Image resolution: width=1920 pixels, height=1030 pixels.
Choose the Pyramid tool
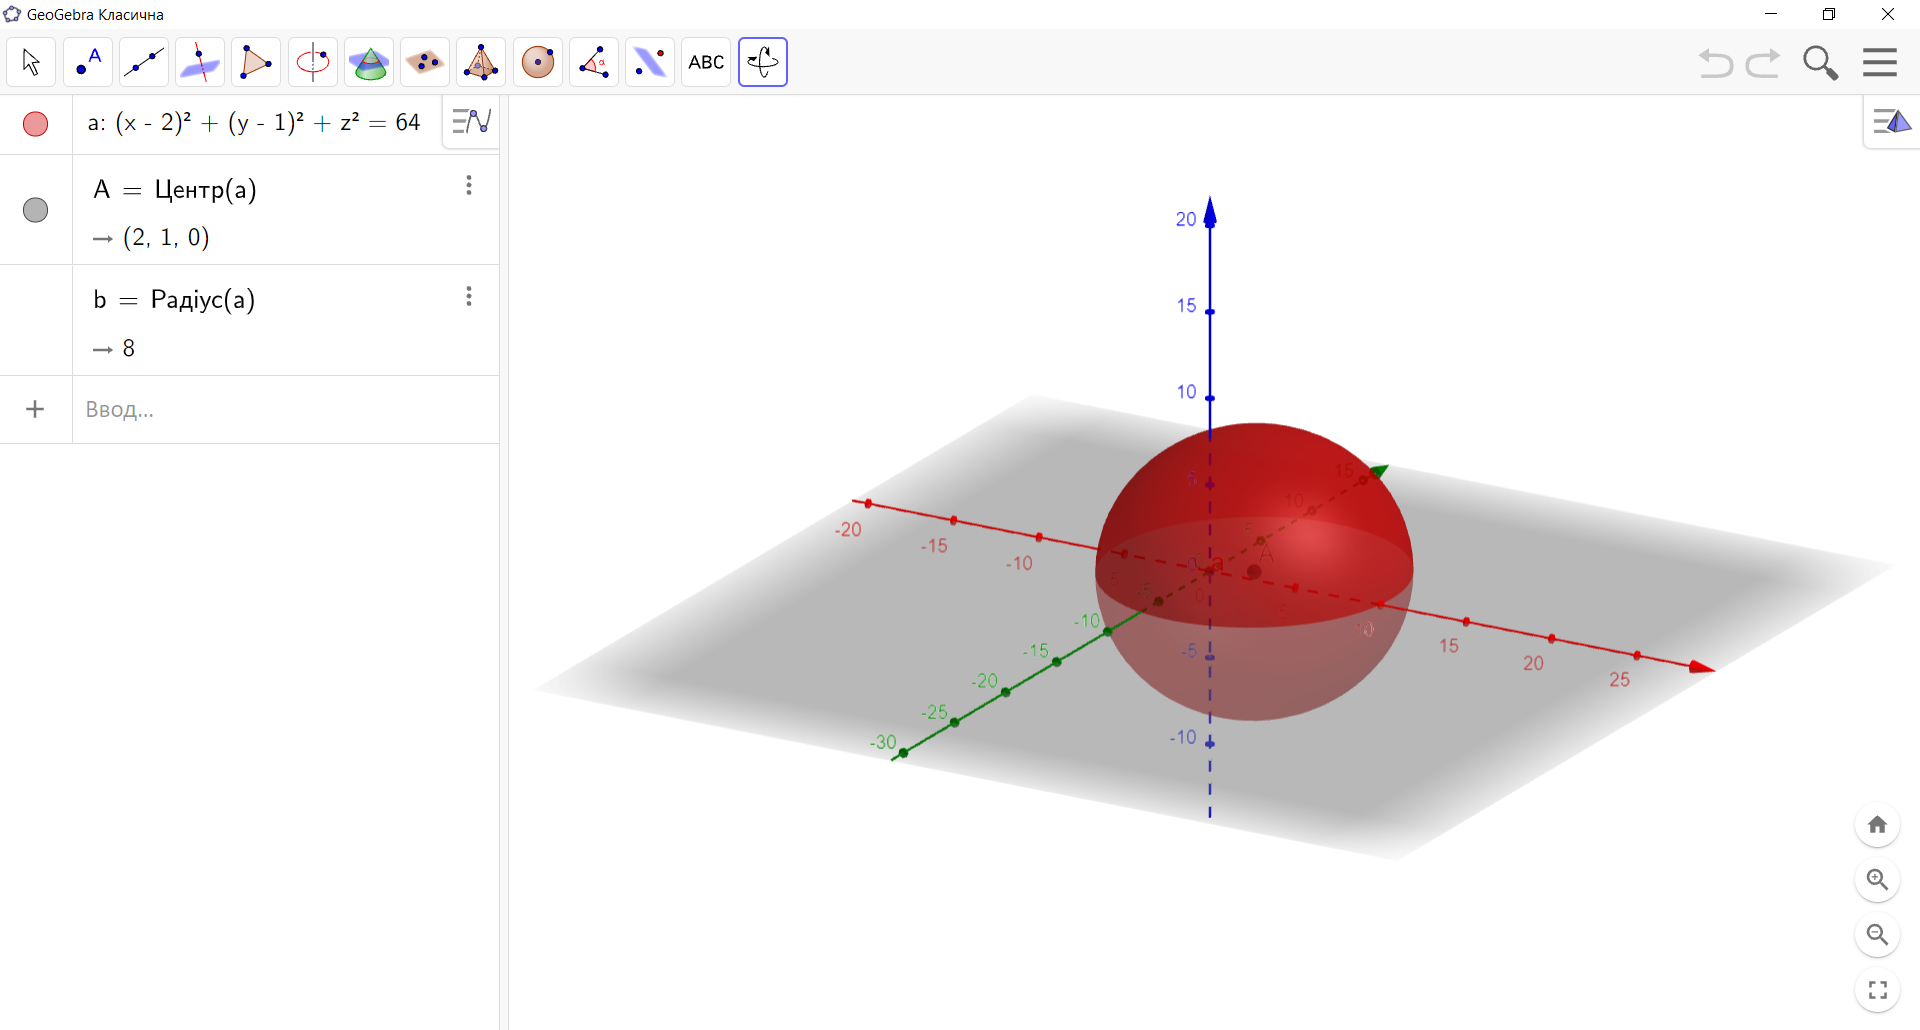pos(481,61)
